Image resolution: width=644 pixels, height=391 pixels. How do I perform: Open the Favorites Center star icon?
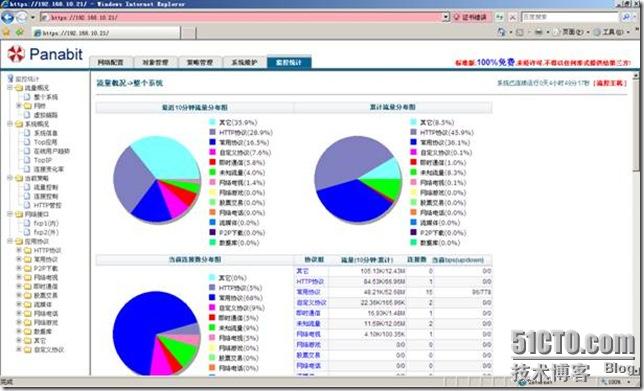[x=6, y=32]
